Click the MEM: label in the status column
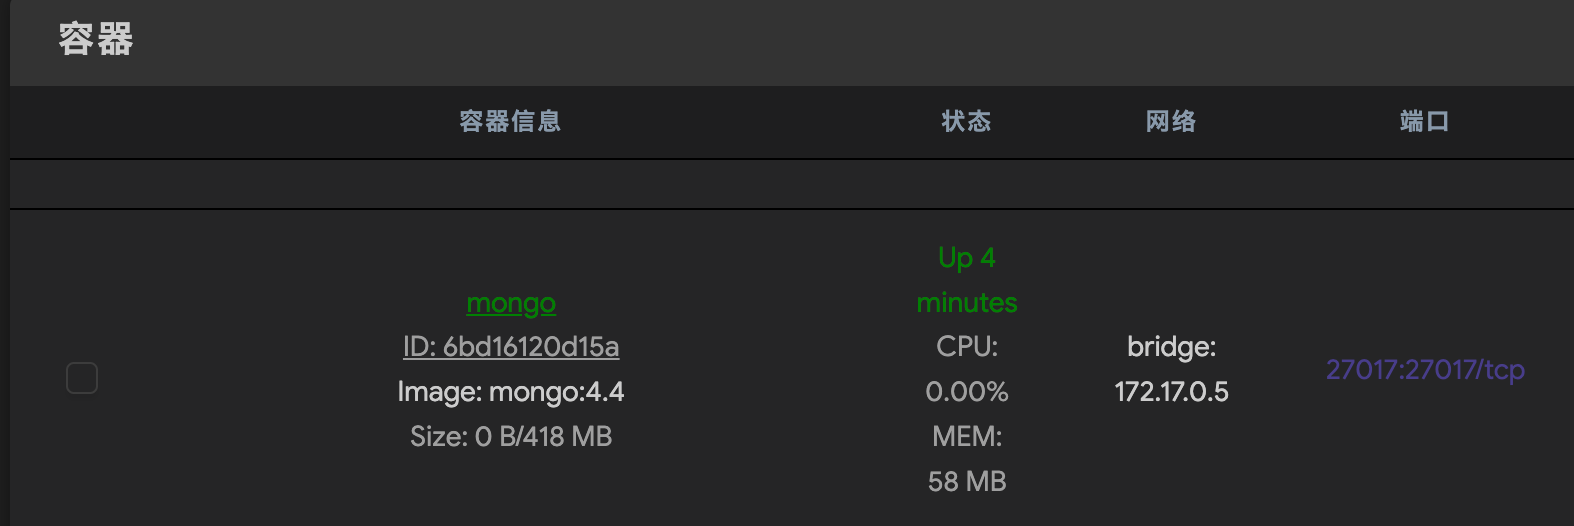The width and height of the screenshot is (1574, 526). 967,437
